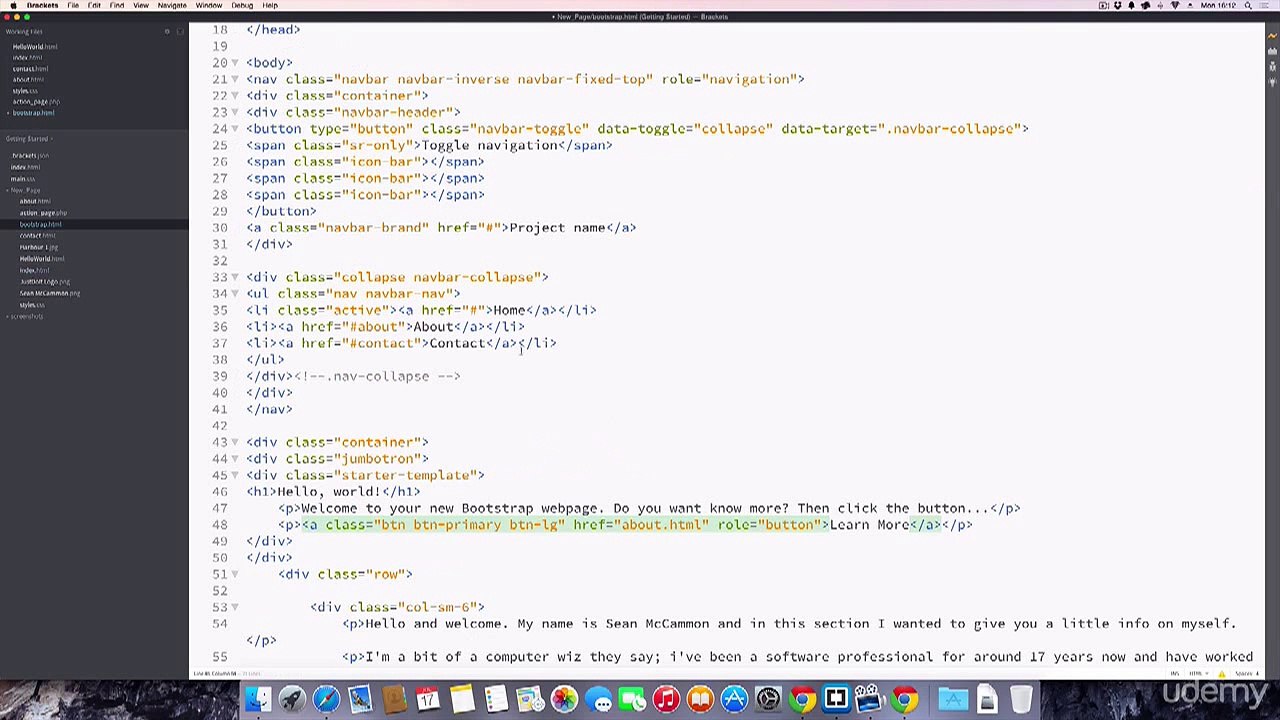The width and height of the screenshot is (1280, 720).
Task: Collapse code fold arrow at line 33
Action: click(235, 277)
